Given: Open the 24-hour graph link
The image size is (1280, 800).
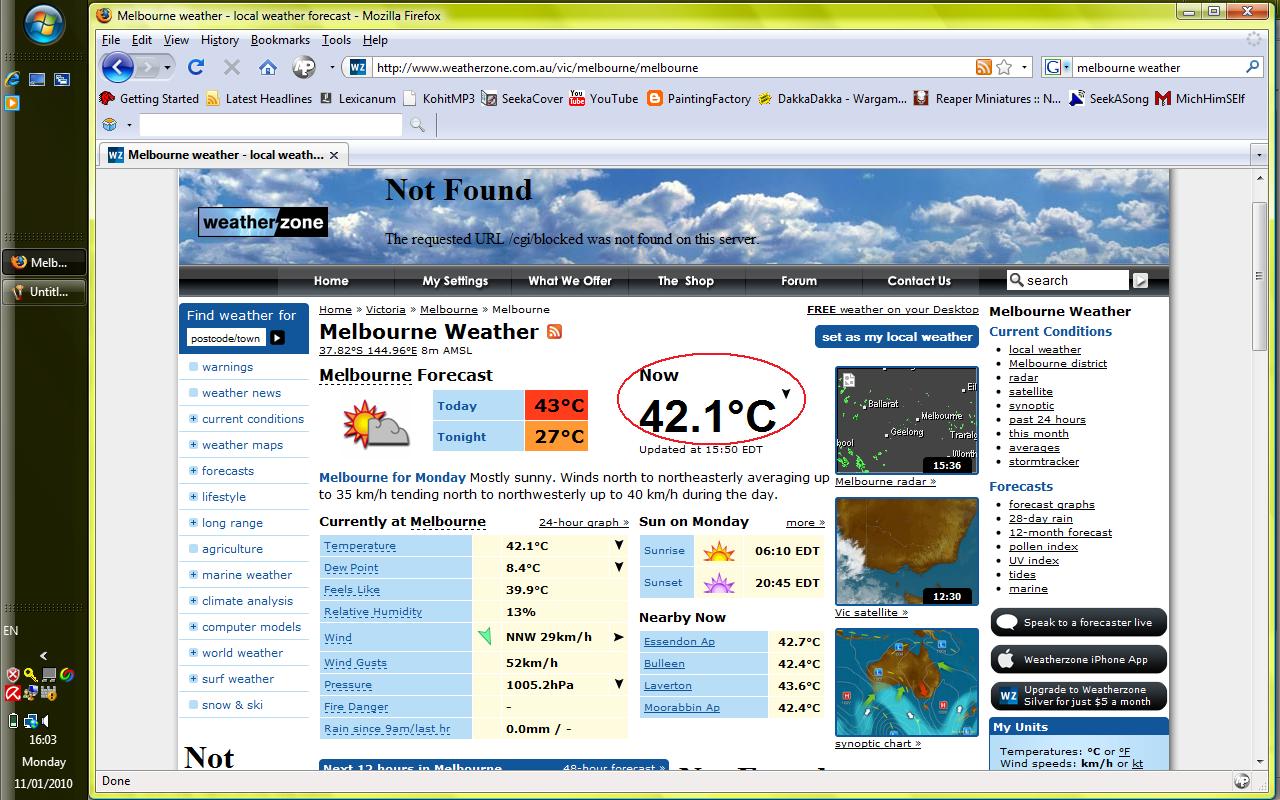Looking at the screenshot, I should (583, 522).
